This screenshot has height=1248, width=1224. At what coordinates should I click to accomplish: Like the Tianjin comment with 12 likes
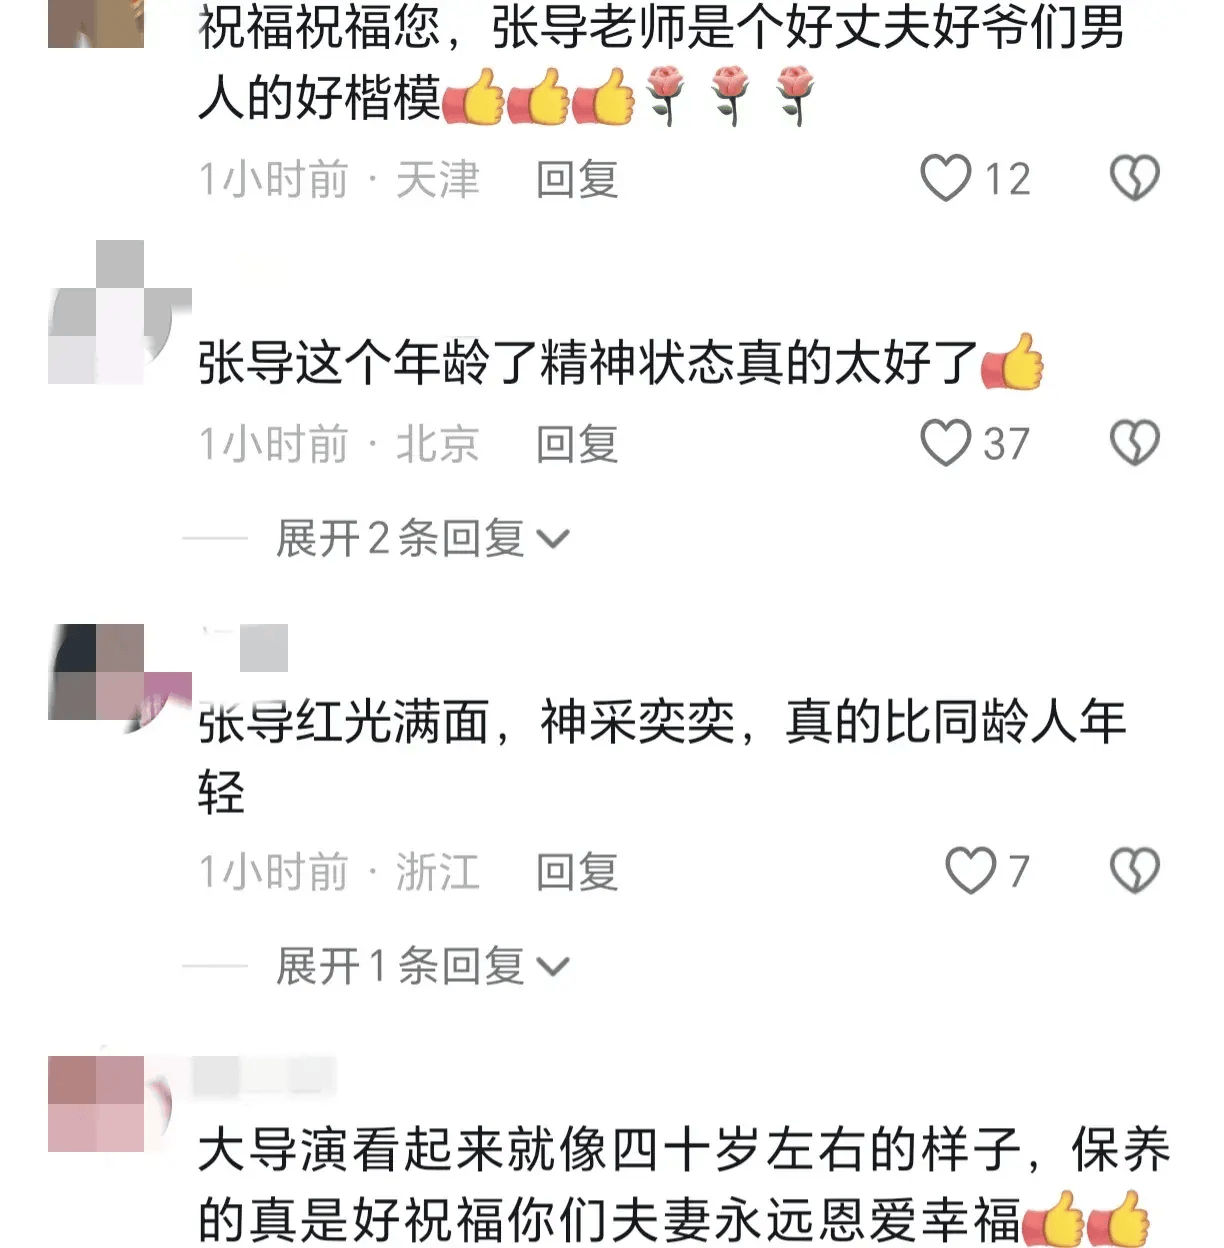[946, 178]
